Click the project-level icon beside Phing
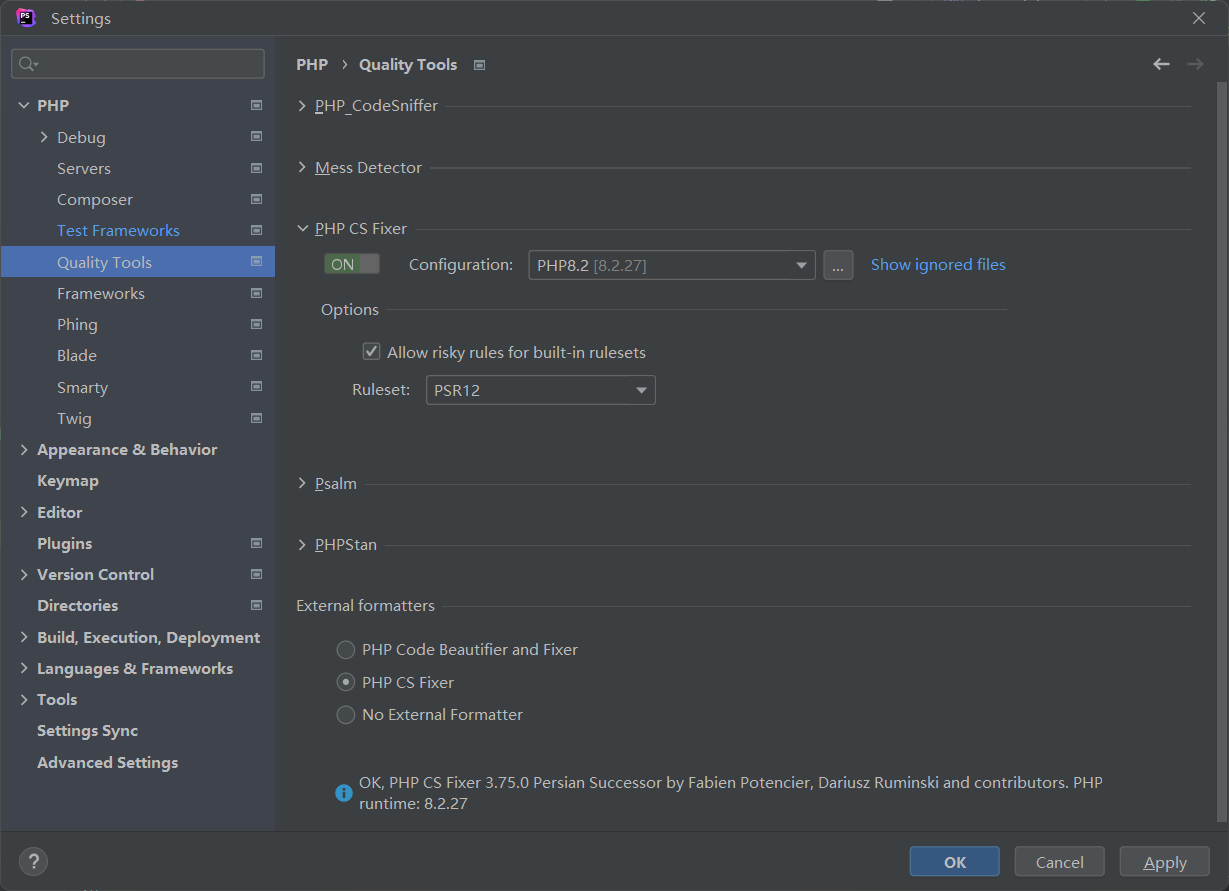Screen dimensions: 1229x891 [257, 324]
